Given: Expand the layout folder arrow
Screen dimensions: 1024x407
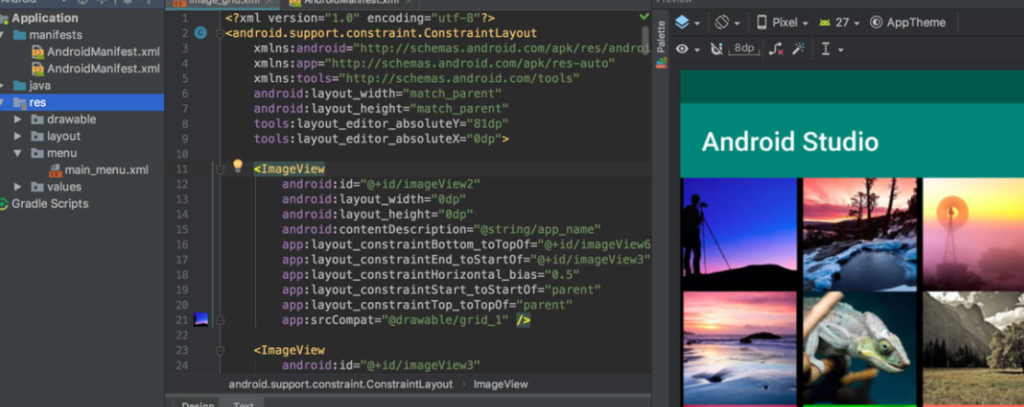Looking at the screenshot, I should (18, 137).
